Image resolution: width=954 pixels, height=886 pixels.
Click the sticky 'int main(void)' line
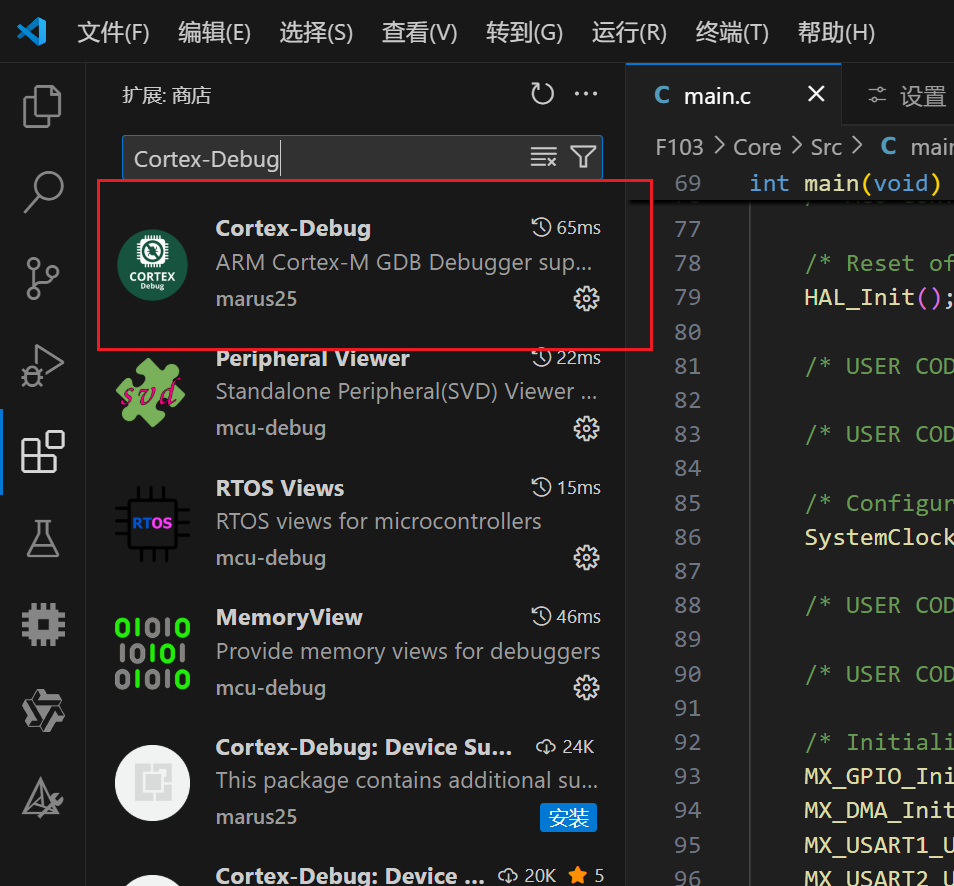844,183
